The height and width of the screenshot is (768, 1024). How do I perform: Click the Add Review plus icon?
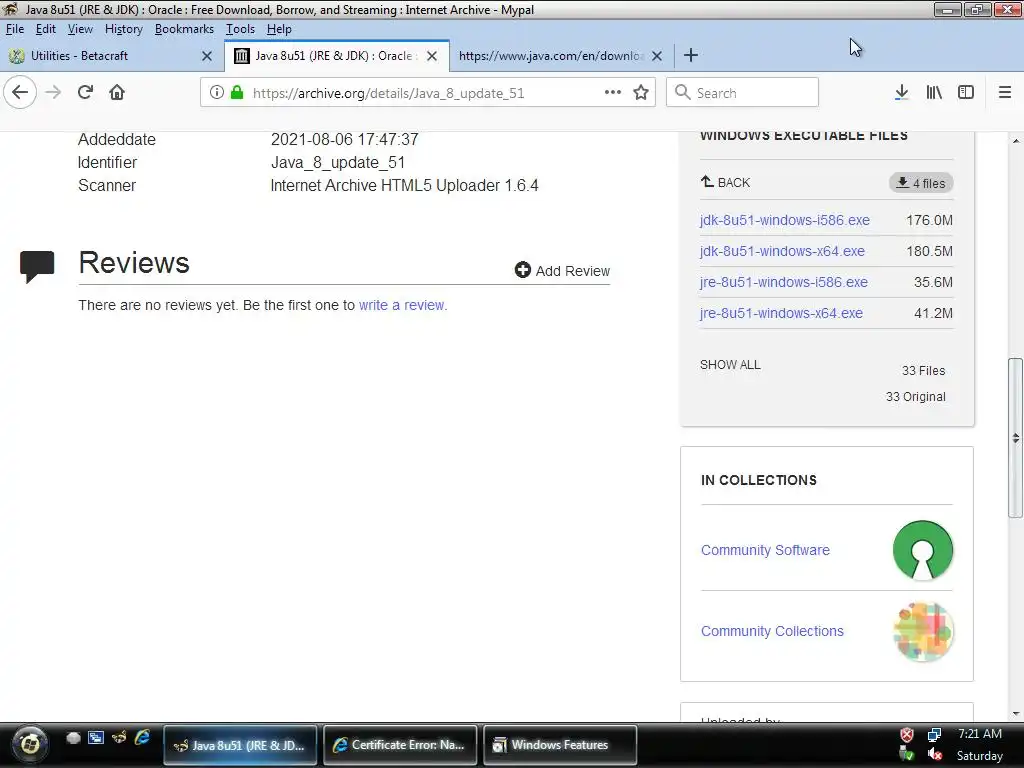522,270
